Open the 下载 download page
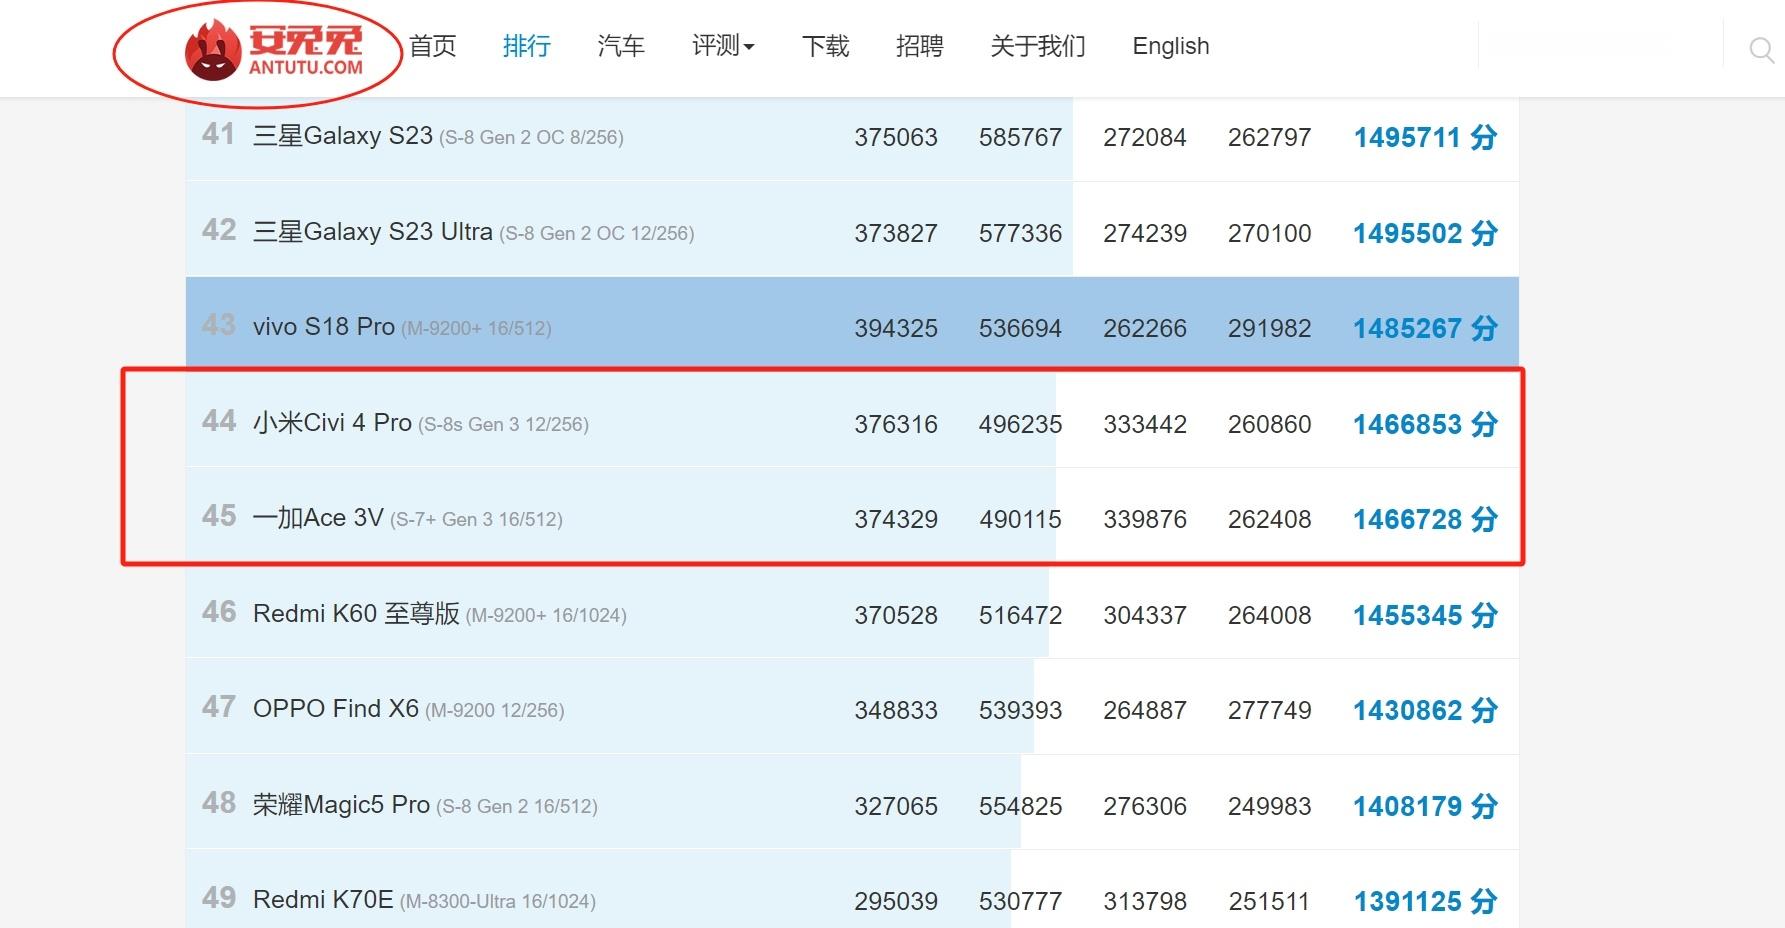 [x=826, y=46]
